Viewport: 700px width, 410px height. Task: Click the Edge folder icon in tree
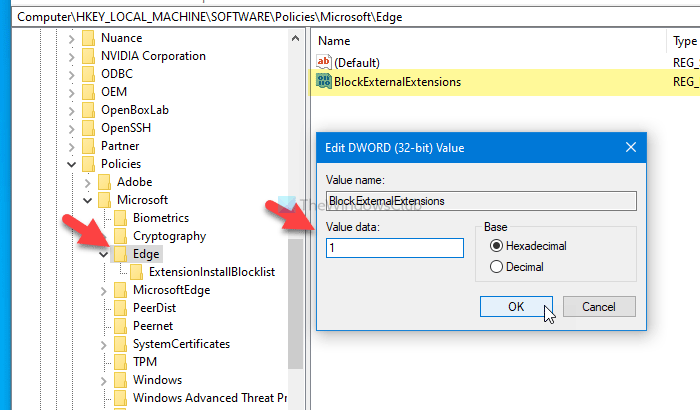coord(120,254)
